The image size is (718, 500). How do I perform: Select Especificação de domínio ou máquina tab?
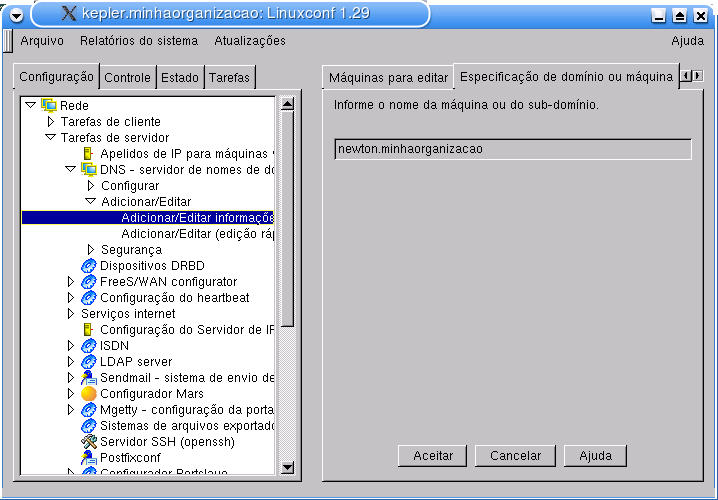[x=566, y=76]
